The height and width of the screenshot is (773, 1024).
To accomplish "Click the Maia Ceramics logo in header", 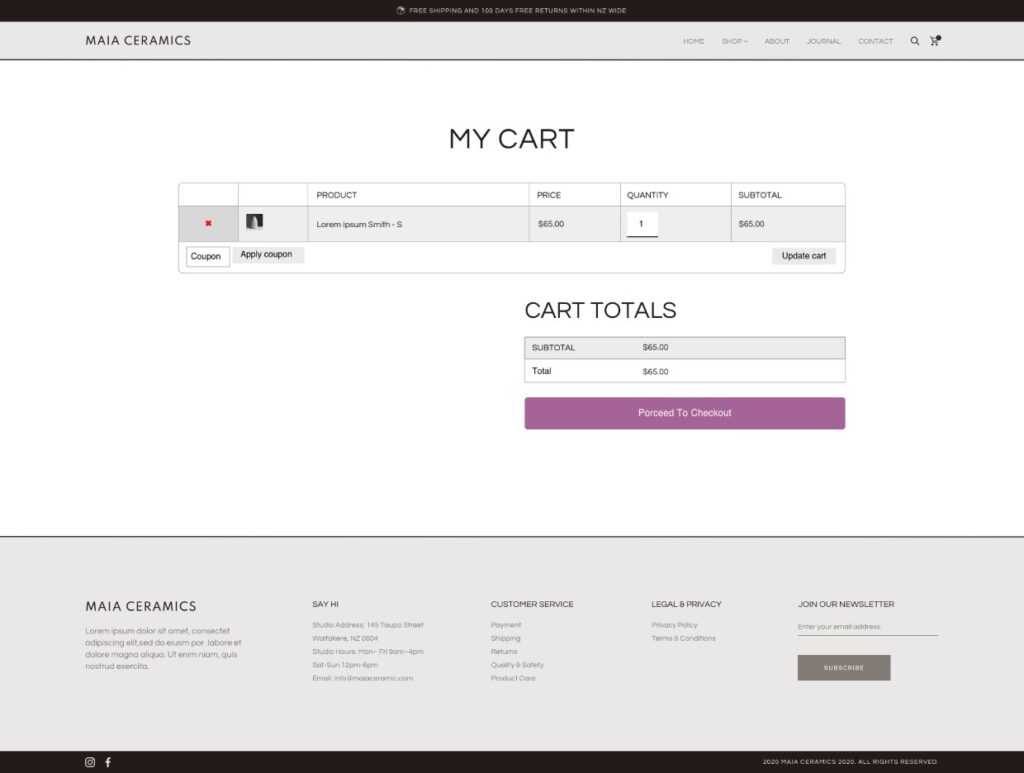I will (x=138, y=41).
